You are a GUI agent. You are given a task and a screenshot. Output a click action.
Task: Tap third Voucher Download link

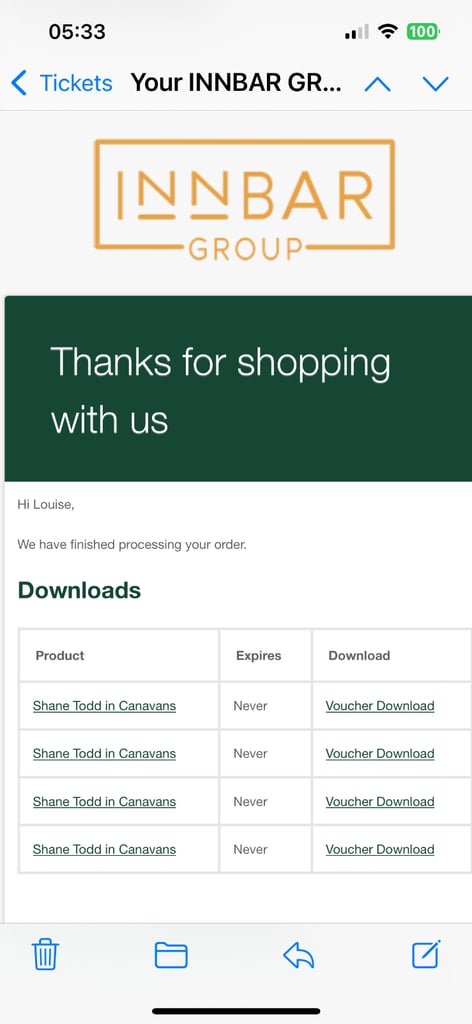pos(380,801)
